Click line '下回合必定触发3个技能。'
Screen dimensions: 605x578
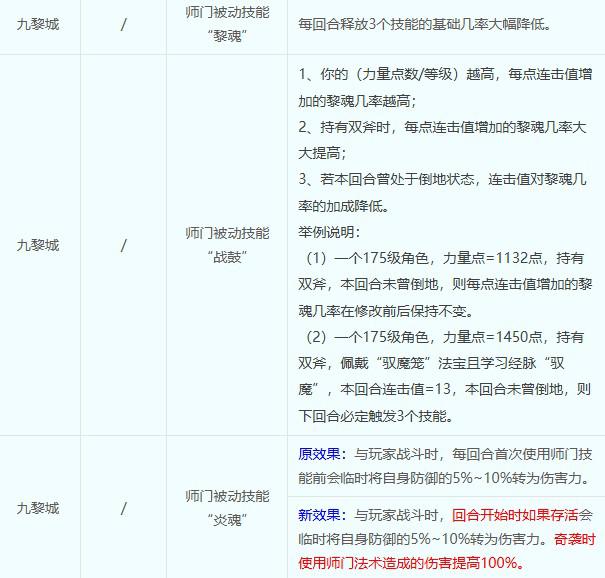tap(375, 416)
